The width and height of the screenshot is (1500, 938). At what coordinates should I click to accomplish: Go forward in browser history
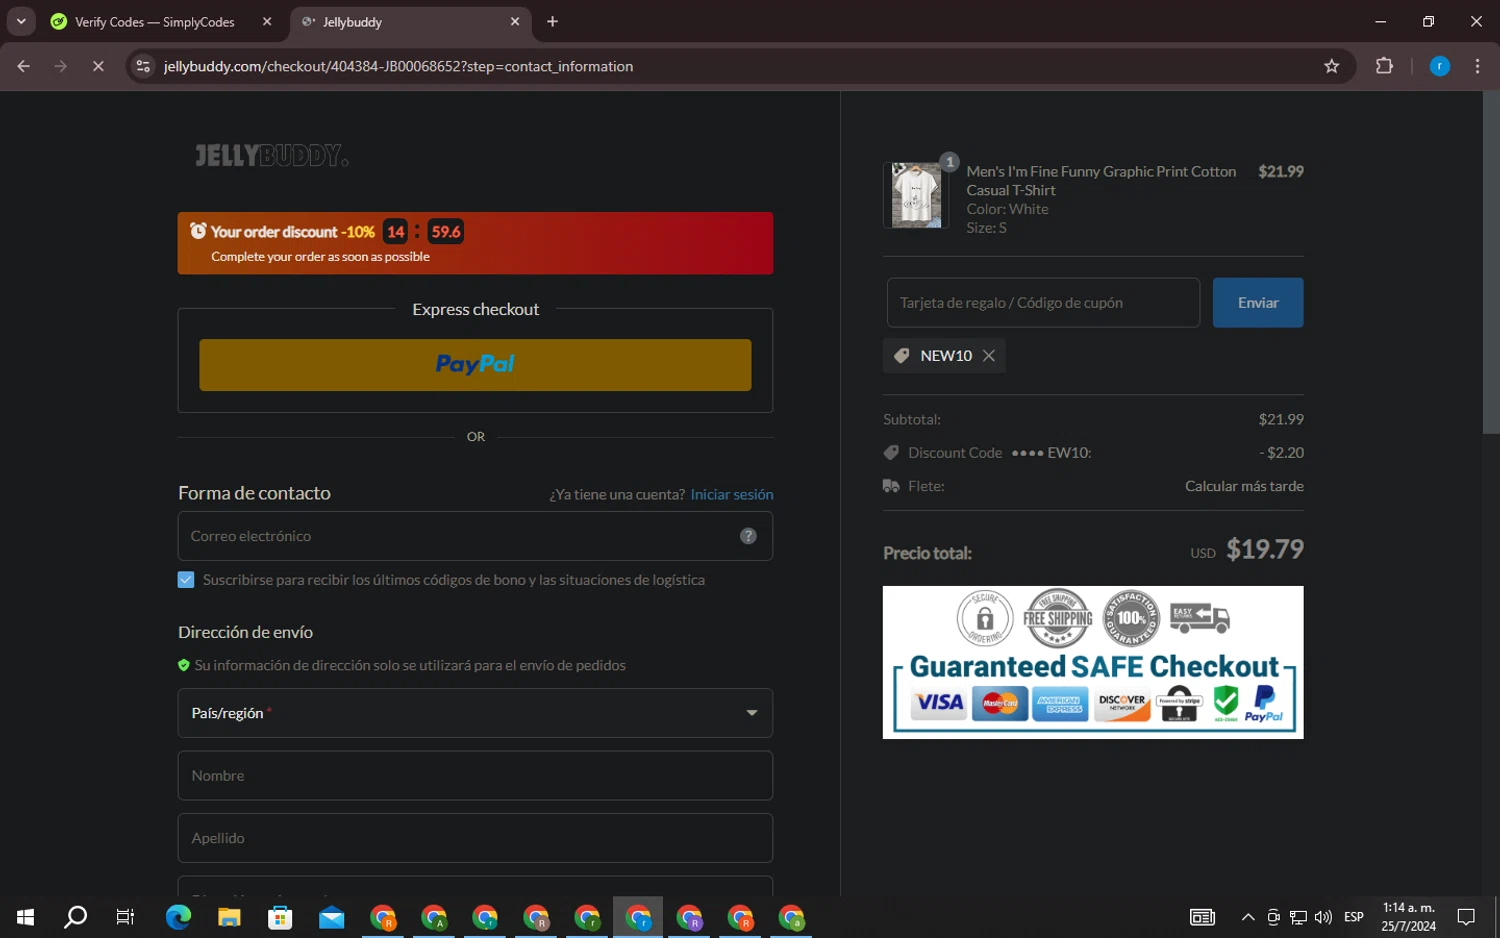[61, 66]
